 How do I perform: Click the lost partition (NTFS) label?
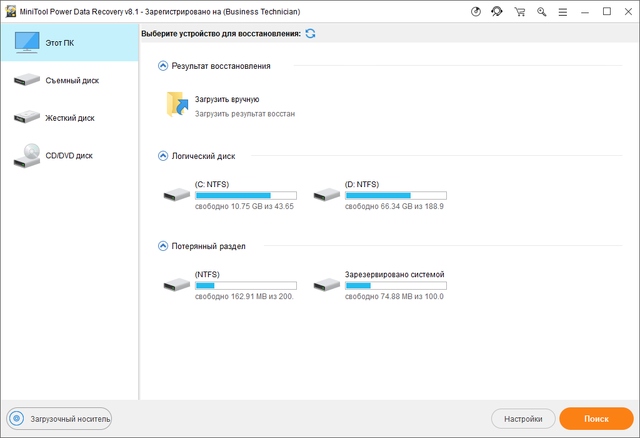[x=207, y=275]
